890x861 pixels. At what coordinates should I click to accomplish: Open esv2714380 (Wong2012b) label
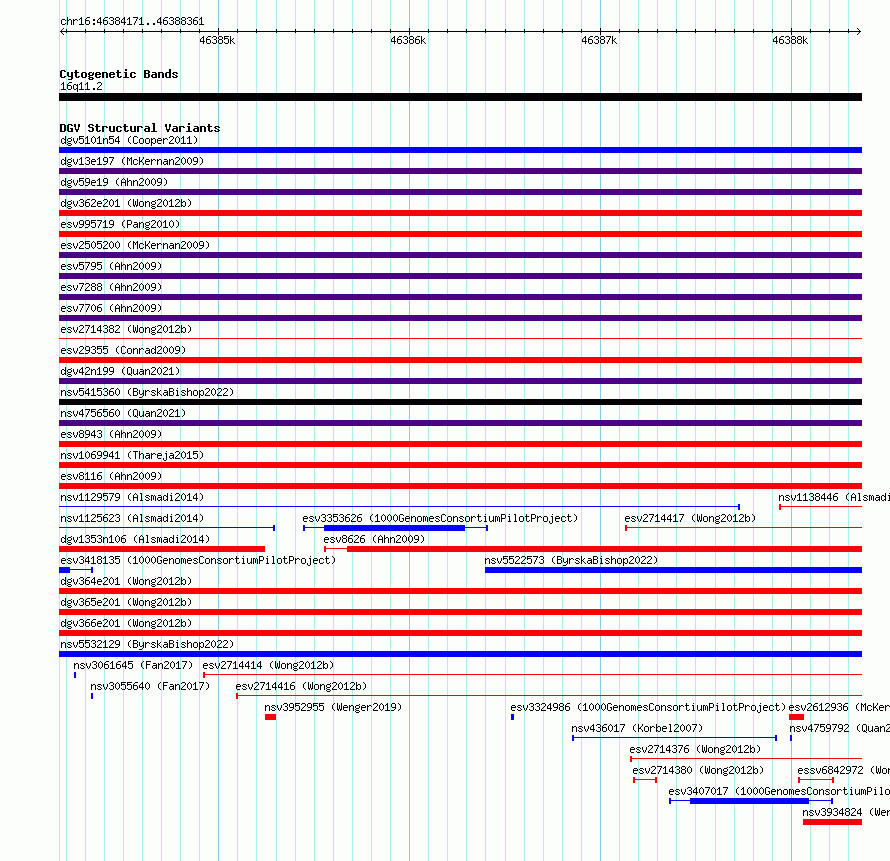(698, 770)
